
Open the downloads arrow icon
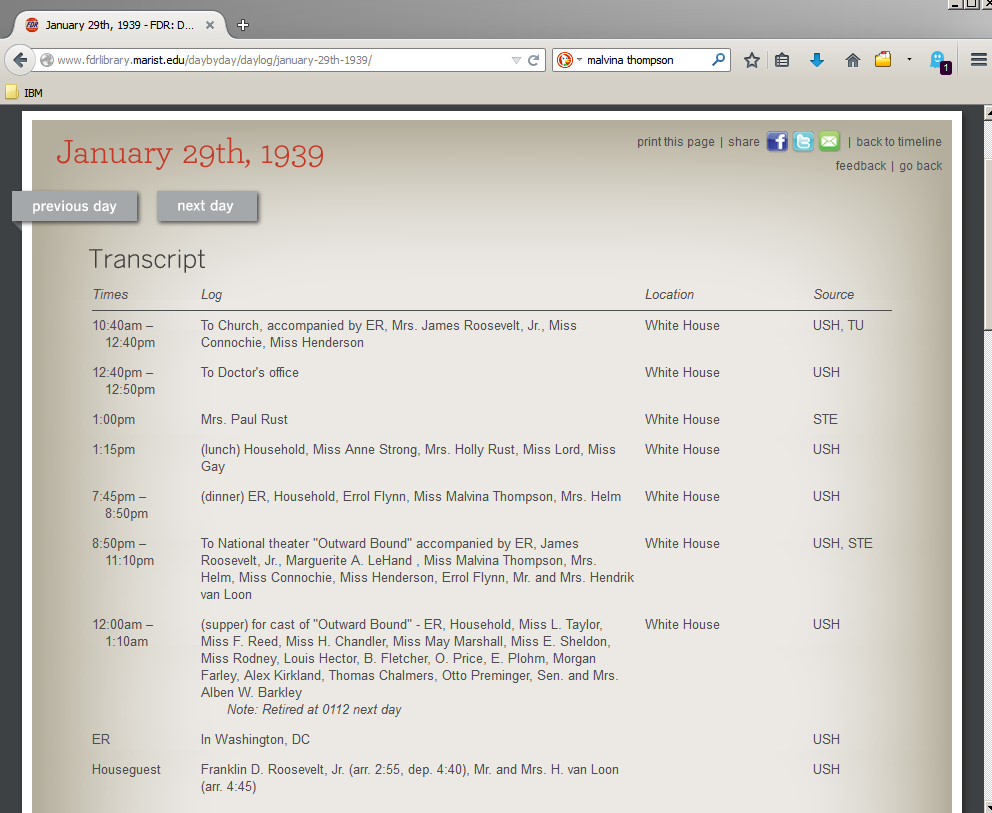pos(817,60)
